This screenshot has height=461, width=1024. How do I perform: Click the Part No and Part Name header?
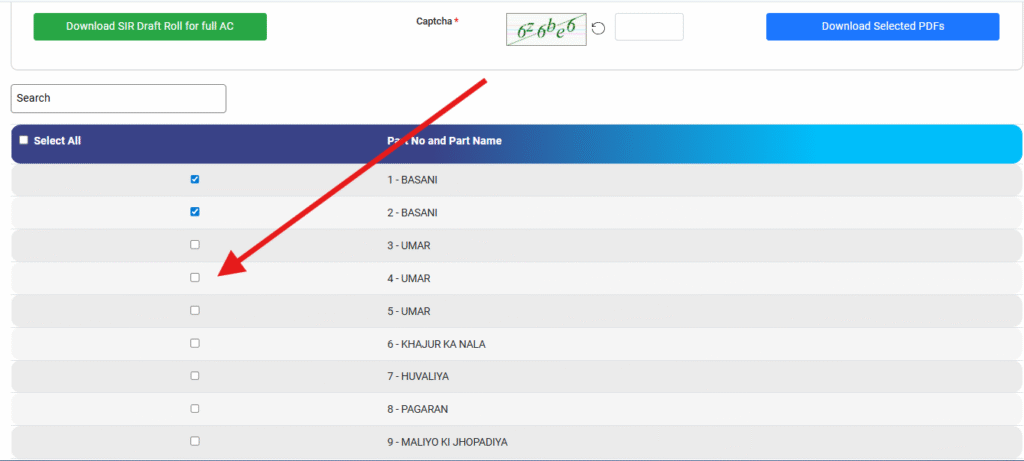coord(444,141)
